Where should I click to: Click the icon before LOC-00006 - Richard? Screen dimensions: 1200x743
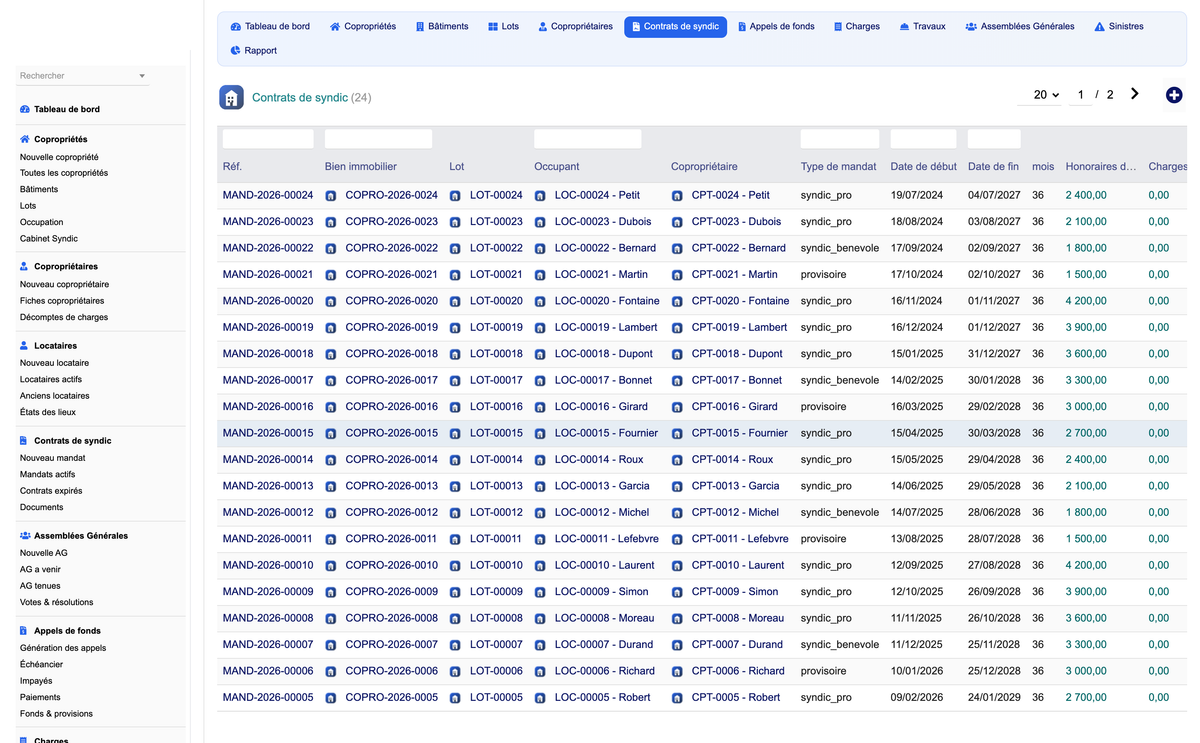540,673
